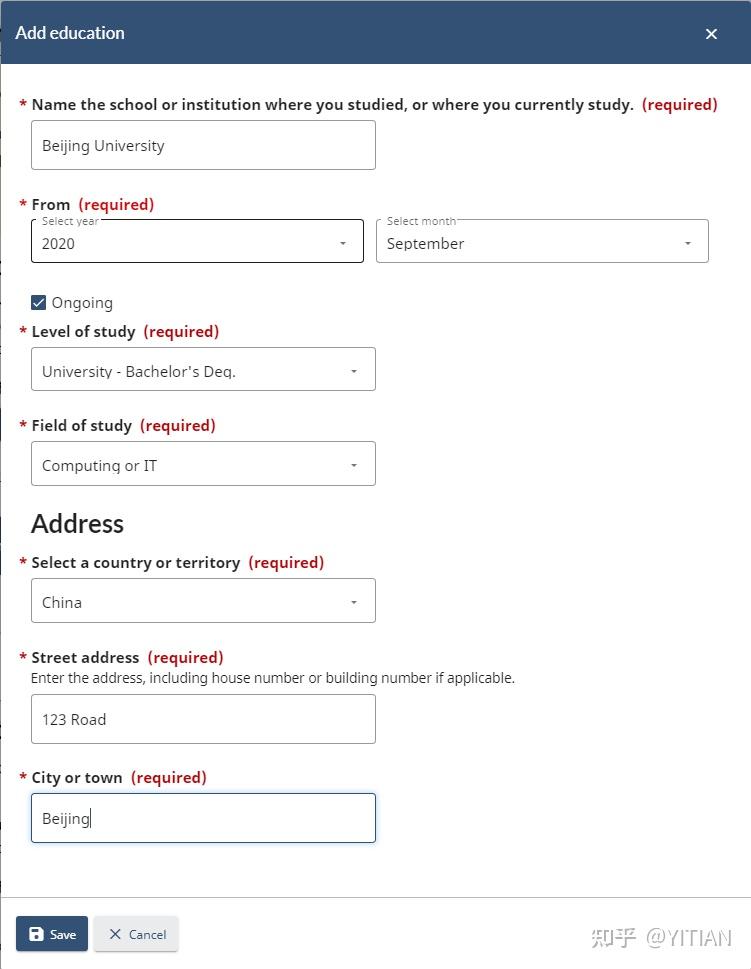The width and height of the screenshot is (751, 969).
Task: Click the school name input field
Action: pos(203,145)
